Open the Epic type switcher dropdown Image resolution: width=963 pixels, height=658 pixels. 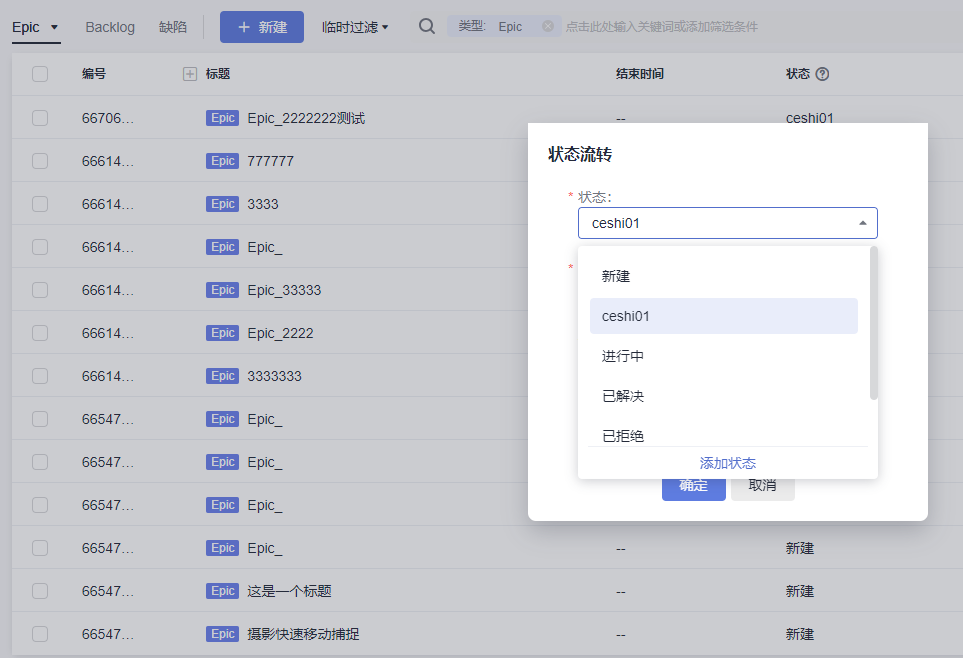coord(35,27)
